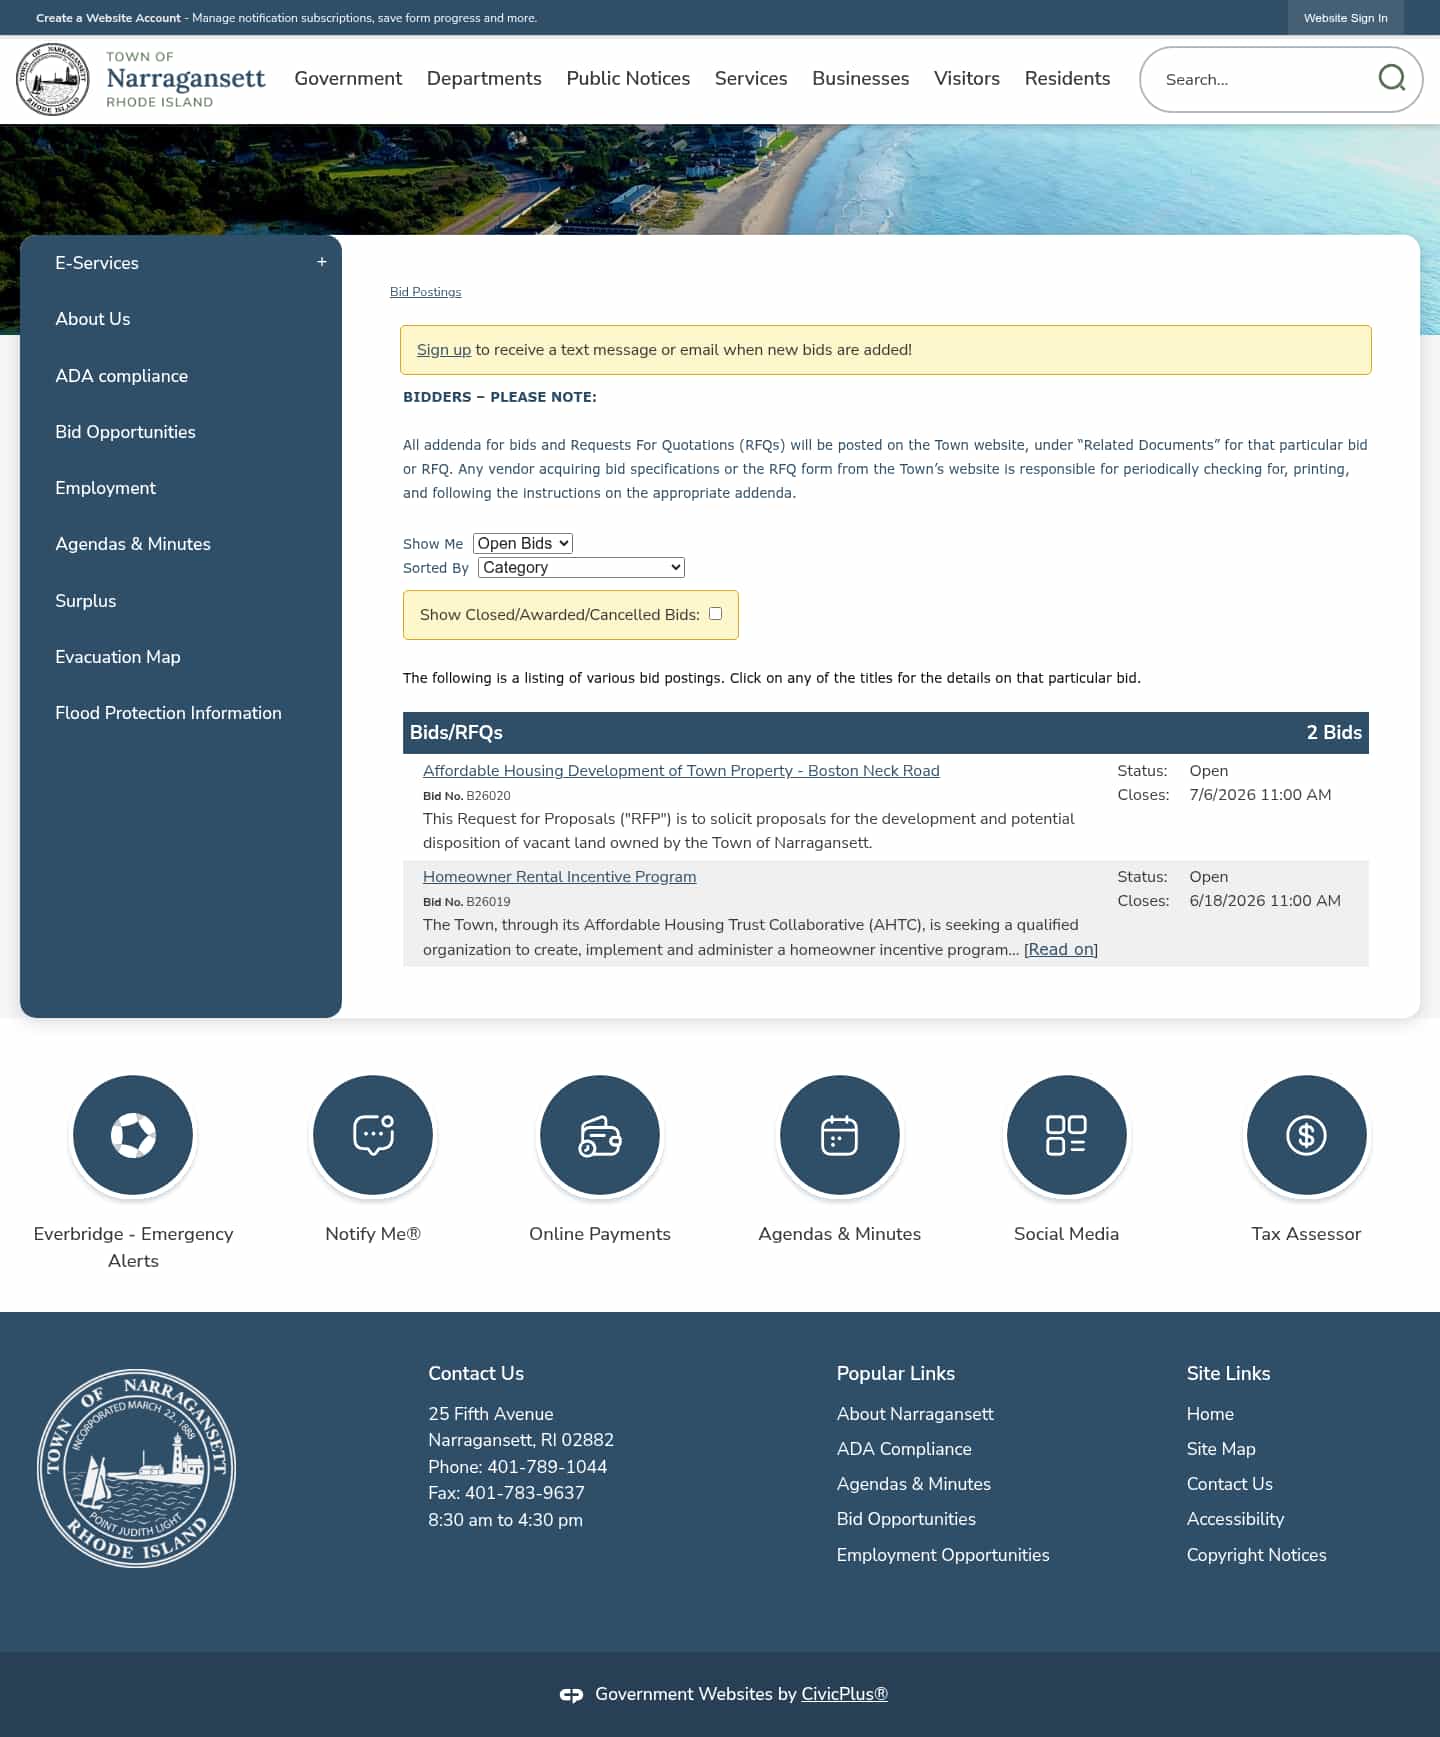Open the Services menu
This screenshot has height=1737, width=1440.
(x=751, y=78)
